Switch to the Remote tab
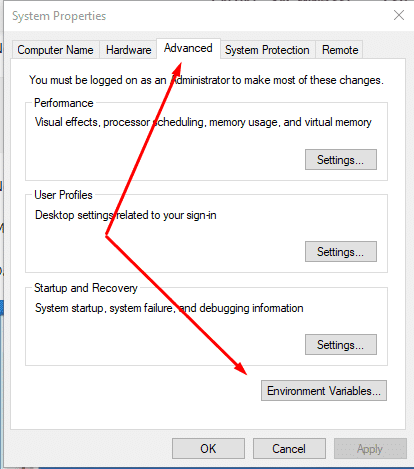Image resolution: width=414 pixels, height=469 pixels. tap(340, 50)
